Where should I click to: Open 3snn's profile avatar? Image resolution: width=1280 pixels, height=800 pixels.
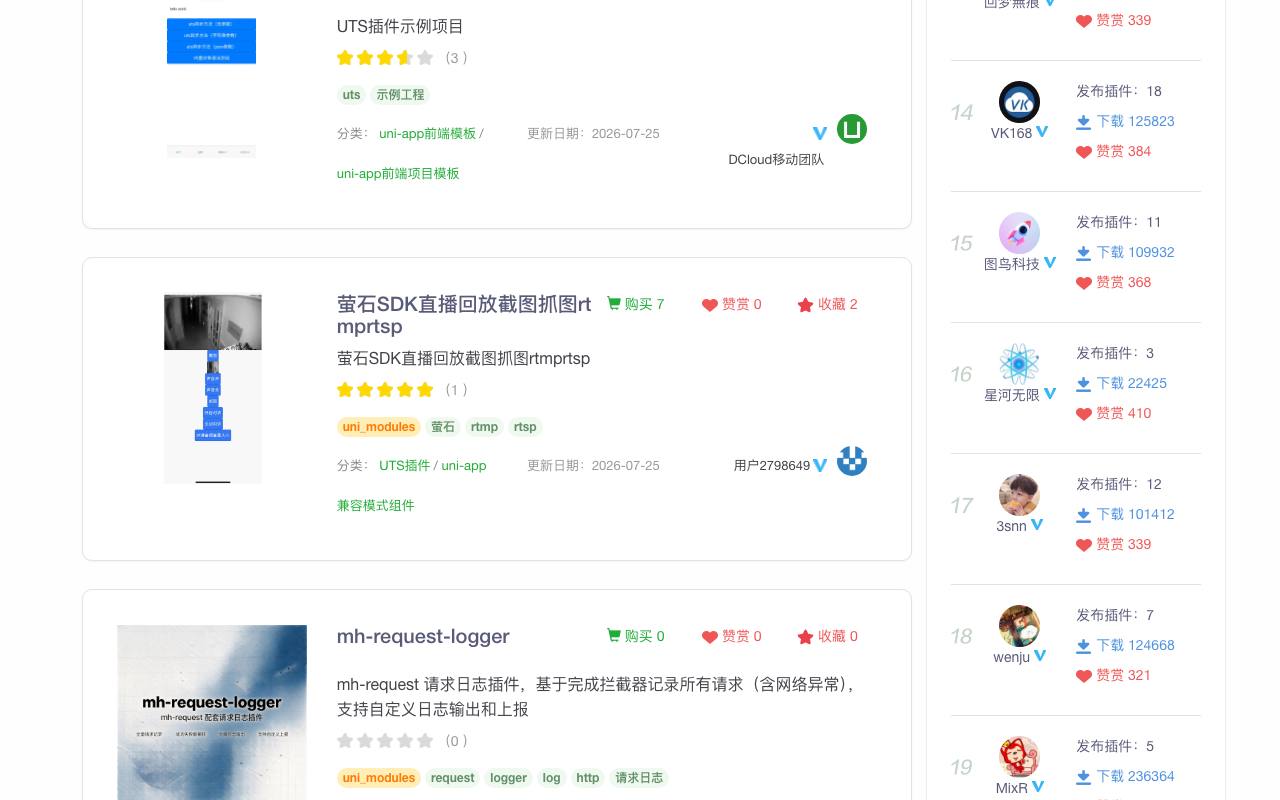pos(1019,495)
